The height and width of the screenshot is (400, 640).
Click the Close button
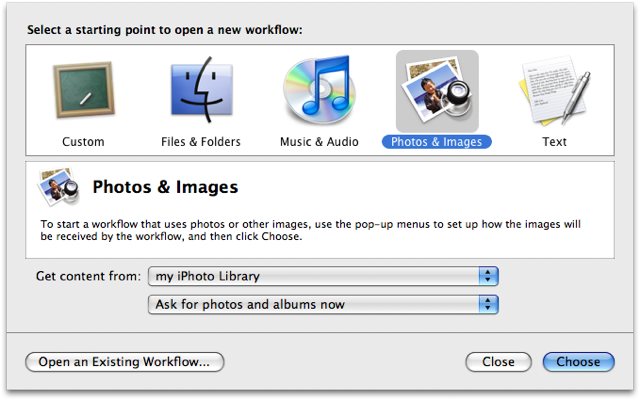pos(498,362)
